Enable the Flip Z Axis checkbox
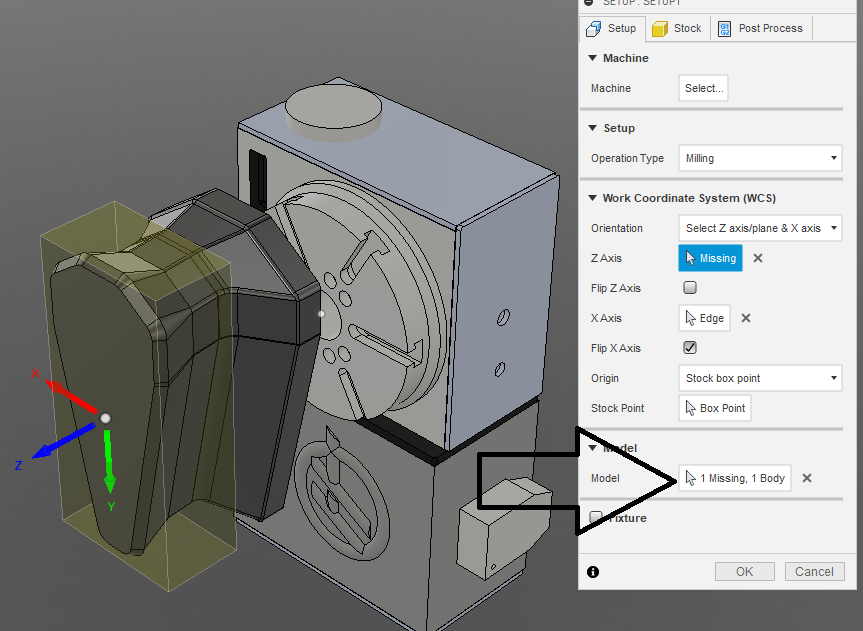The height and width of the screenshot is (631, 863). (x=688, y=288)
